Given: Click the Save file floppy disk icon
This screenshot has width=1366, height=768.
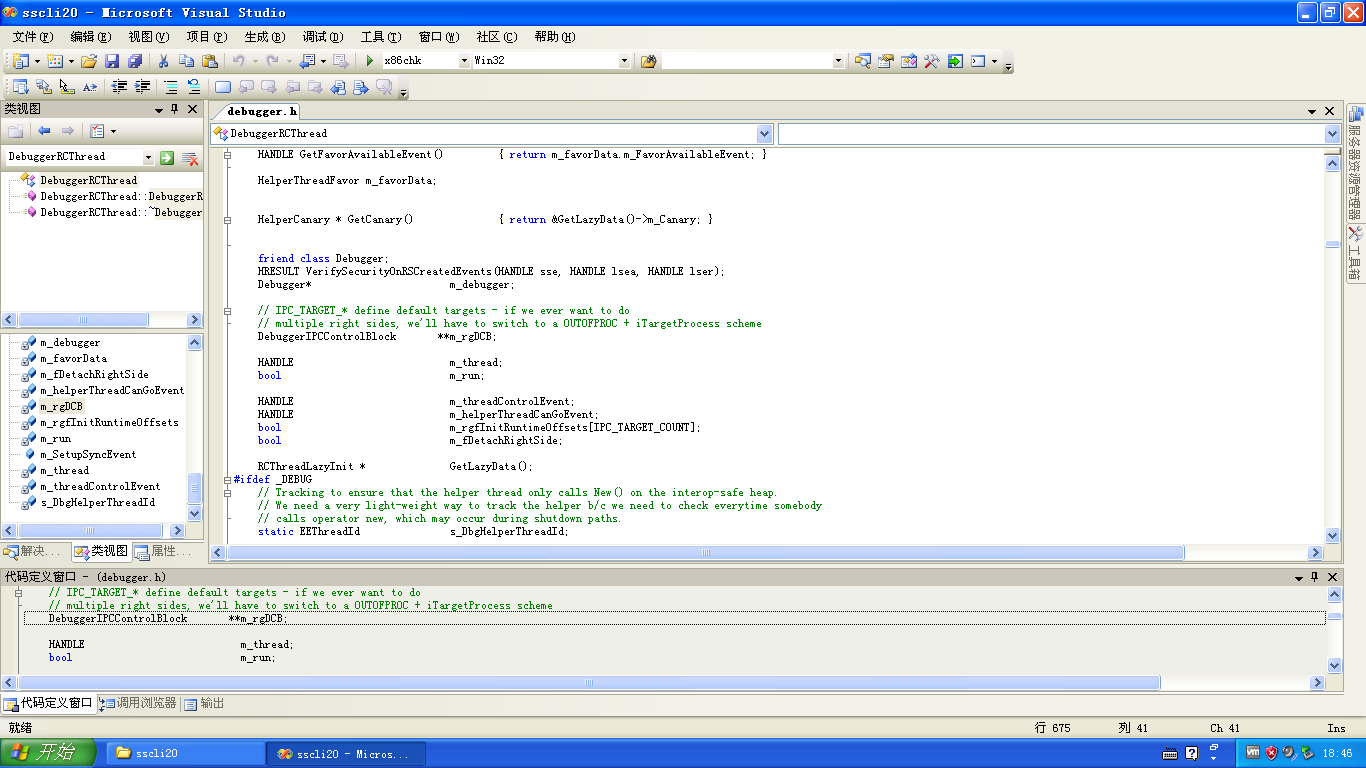Looking at the screenshot, I should tap(112, 61).
